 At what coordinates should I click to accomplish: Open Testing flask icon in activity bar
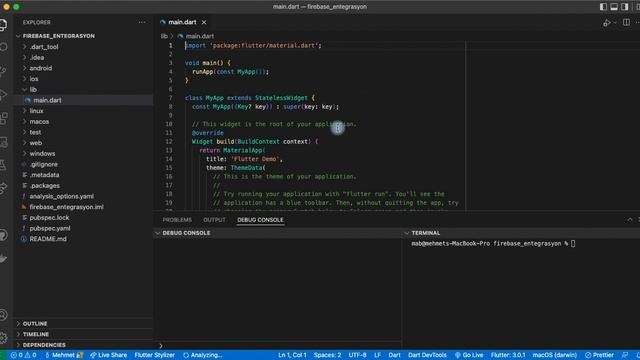click(x=3, y=165)
